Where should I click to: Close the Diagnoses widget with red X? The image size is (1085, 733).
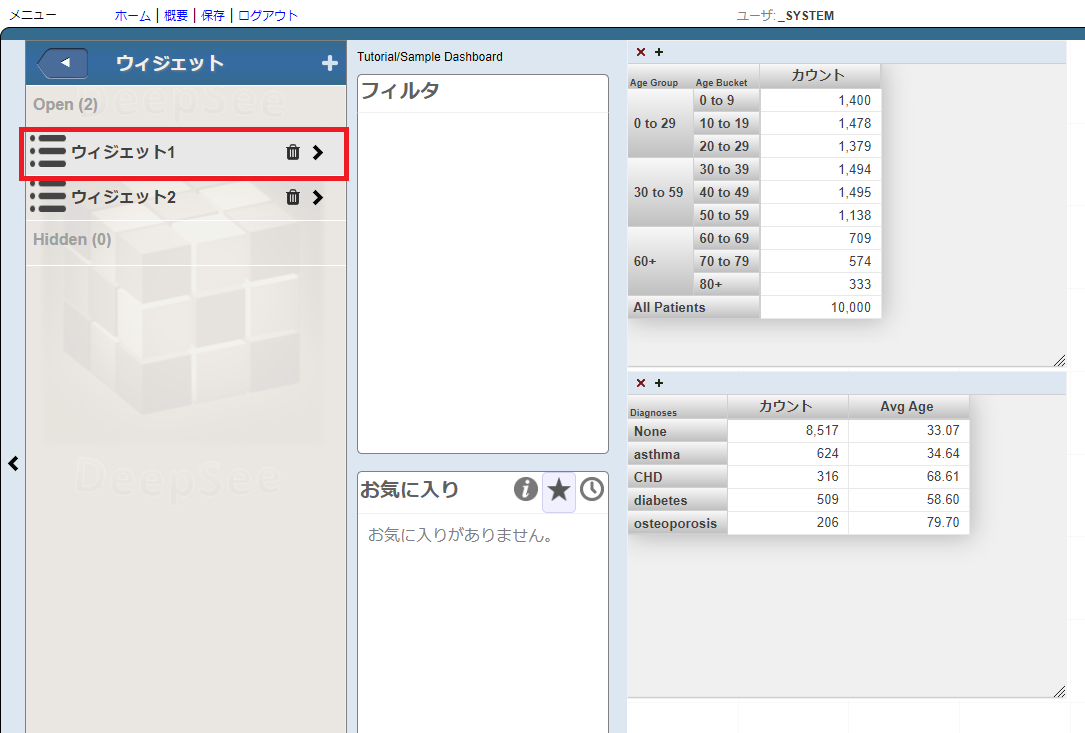click(x=641, y=383)
